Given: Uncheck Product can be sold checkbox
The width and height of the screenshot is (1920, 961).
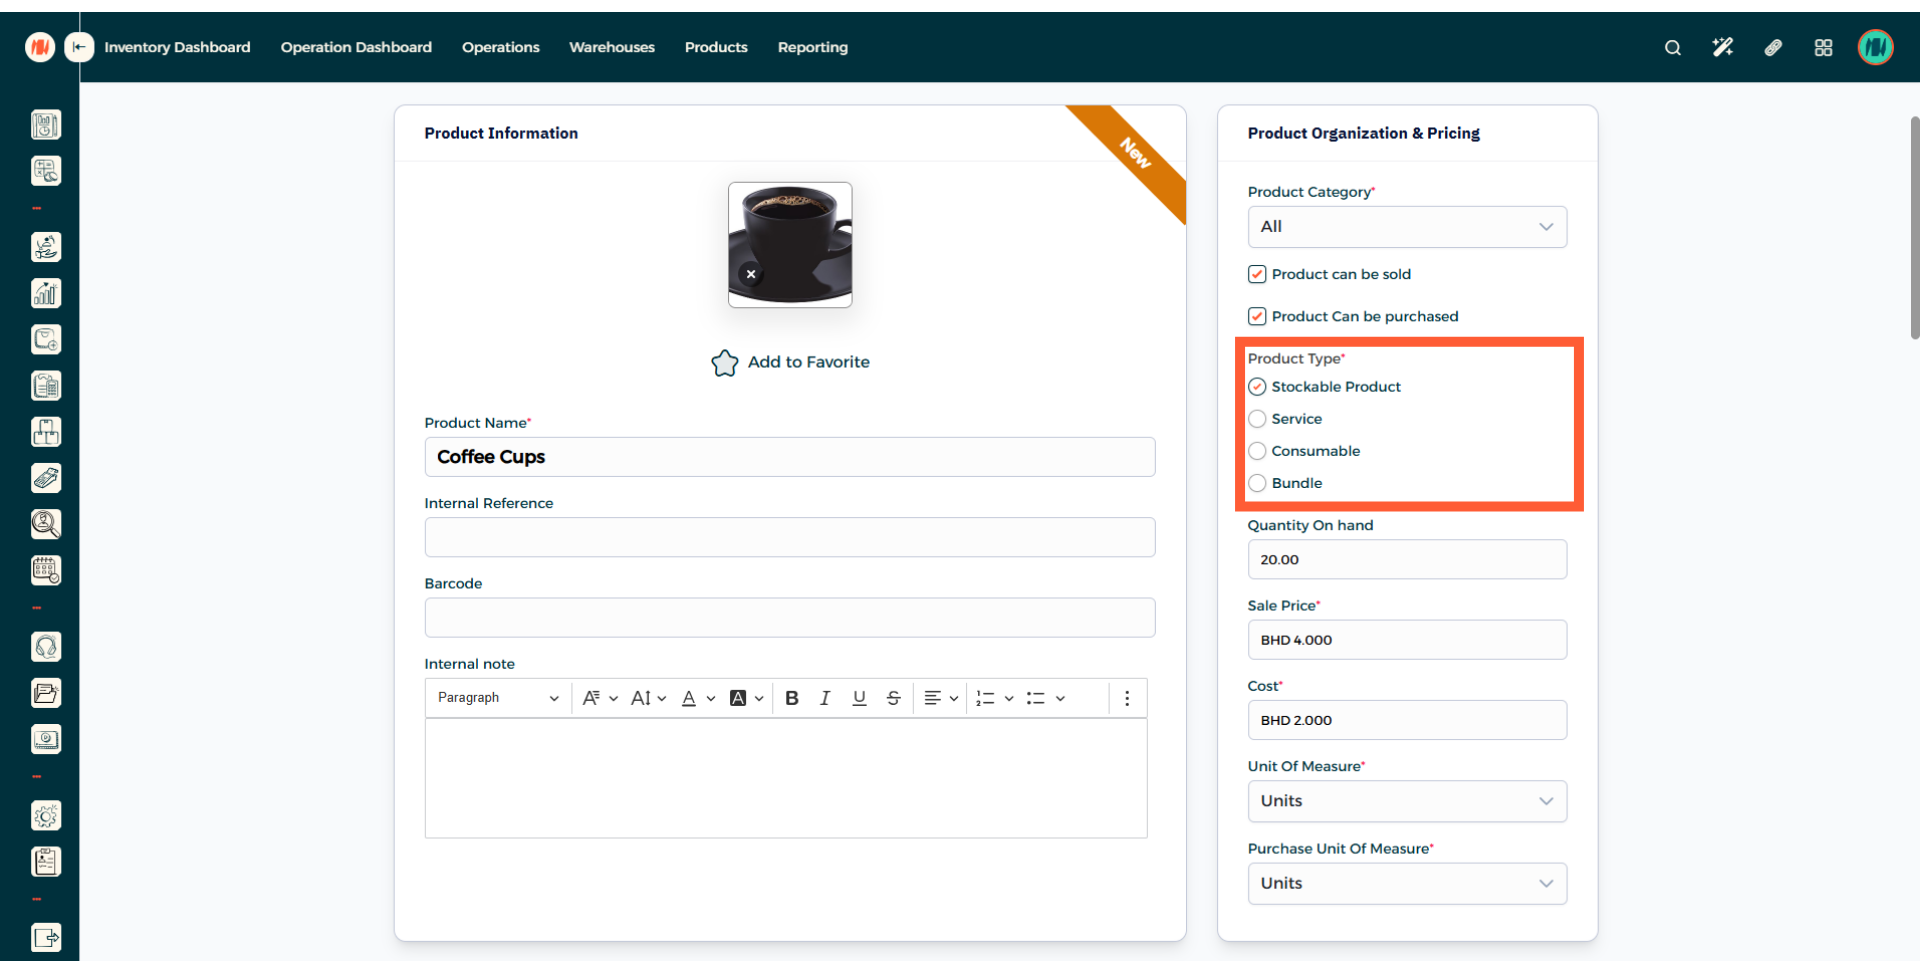Looking at the screenshot, I should pyautogui.click(x=1257, y=274).
